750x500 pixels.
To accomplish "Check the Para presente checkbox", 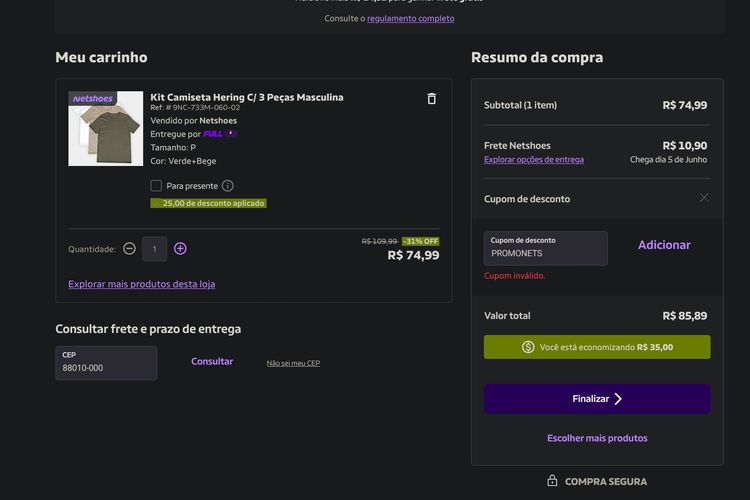I will click(x=156, y=186).
